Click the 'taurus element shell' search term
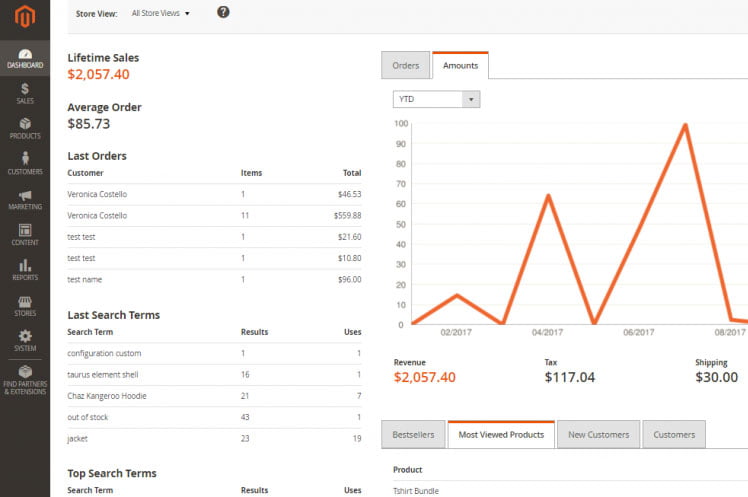This screenshot has width=748, height=497. (x=103, y=375)
